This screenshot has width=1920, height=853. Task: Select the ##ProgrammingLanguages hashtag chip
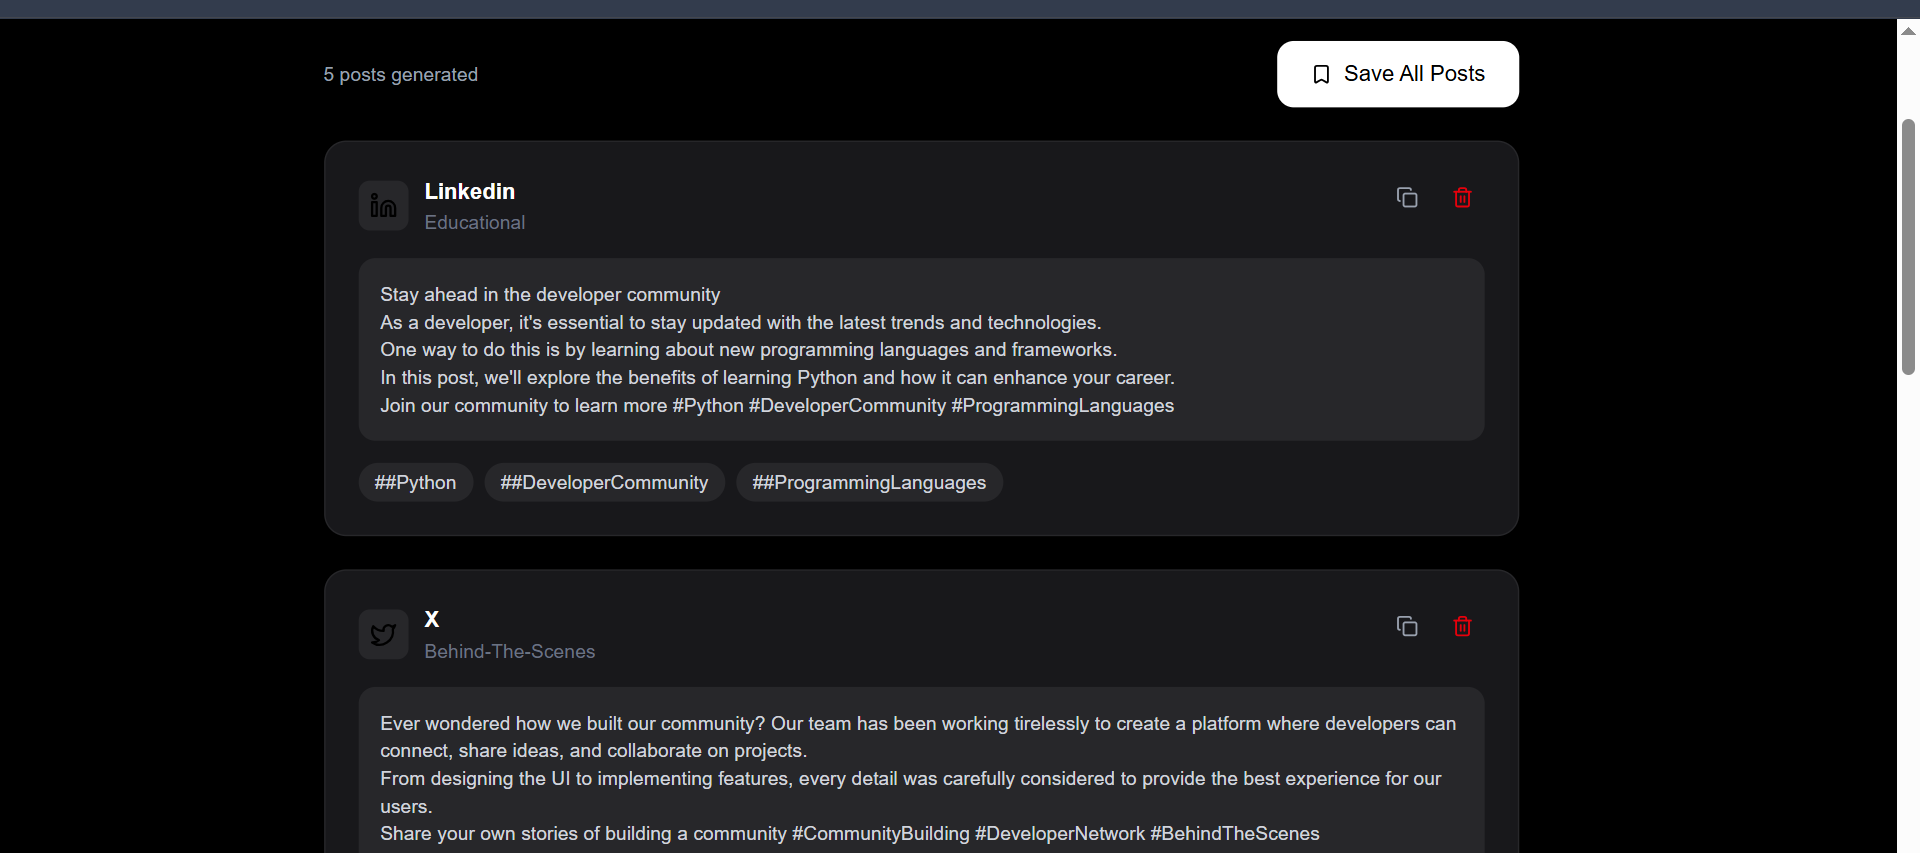[x=869, y=483]
